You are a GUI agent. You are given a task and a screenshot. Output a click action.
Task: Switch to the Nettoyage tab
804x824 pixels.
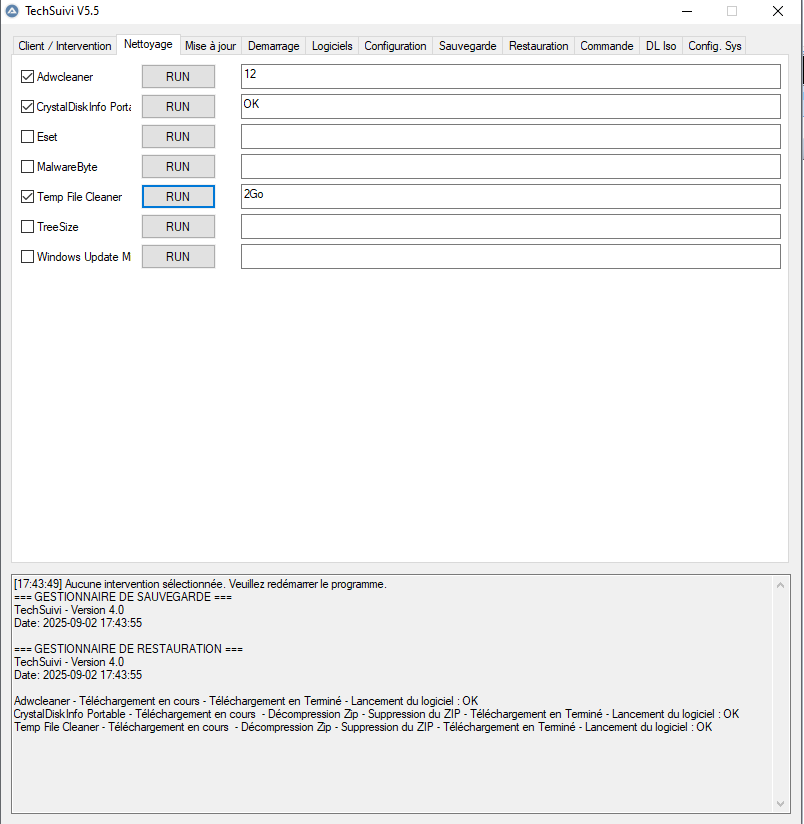148,44
